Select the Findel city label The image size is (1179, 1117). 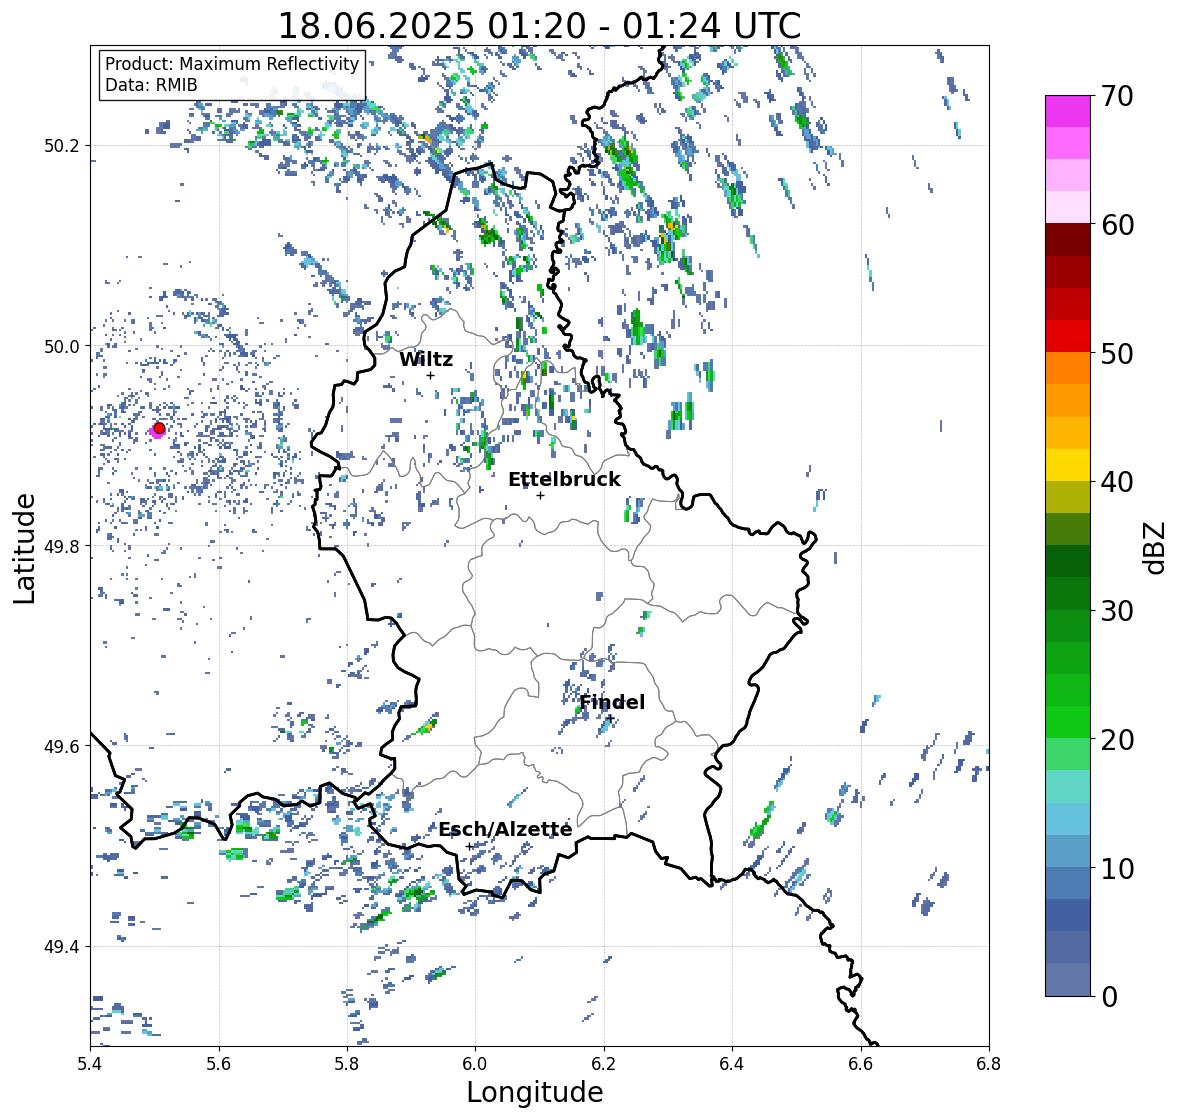pos(612,702)
